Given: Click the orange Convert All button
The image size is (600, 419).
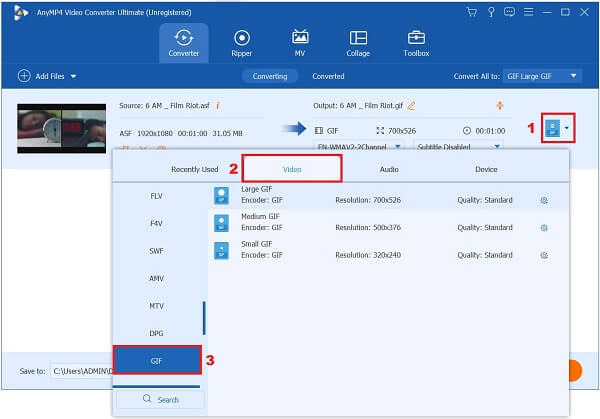Looking at the screenshot, I should [576, 370].
